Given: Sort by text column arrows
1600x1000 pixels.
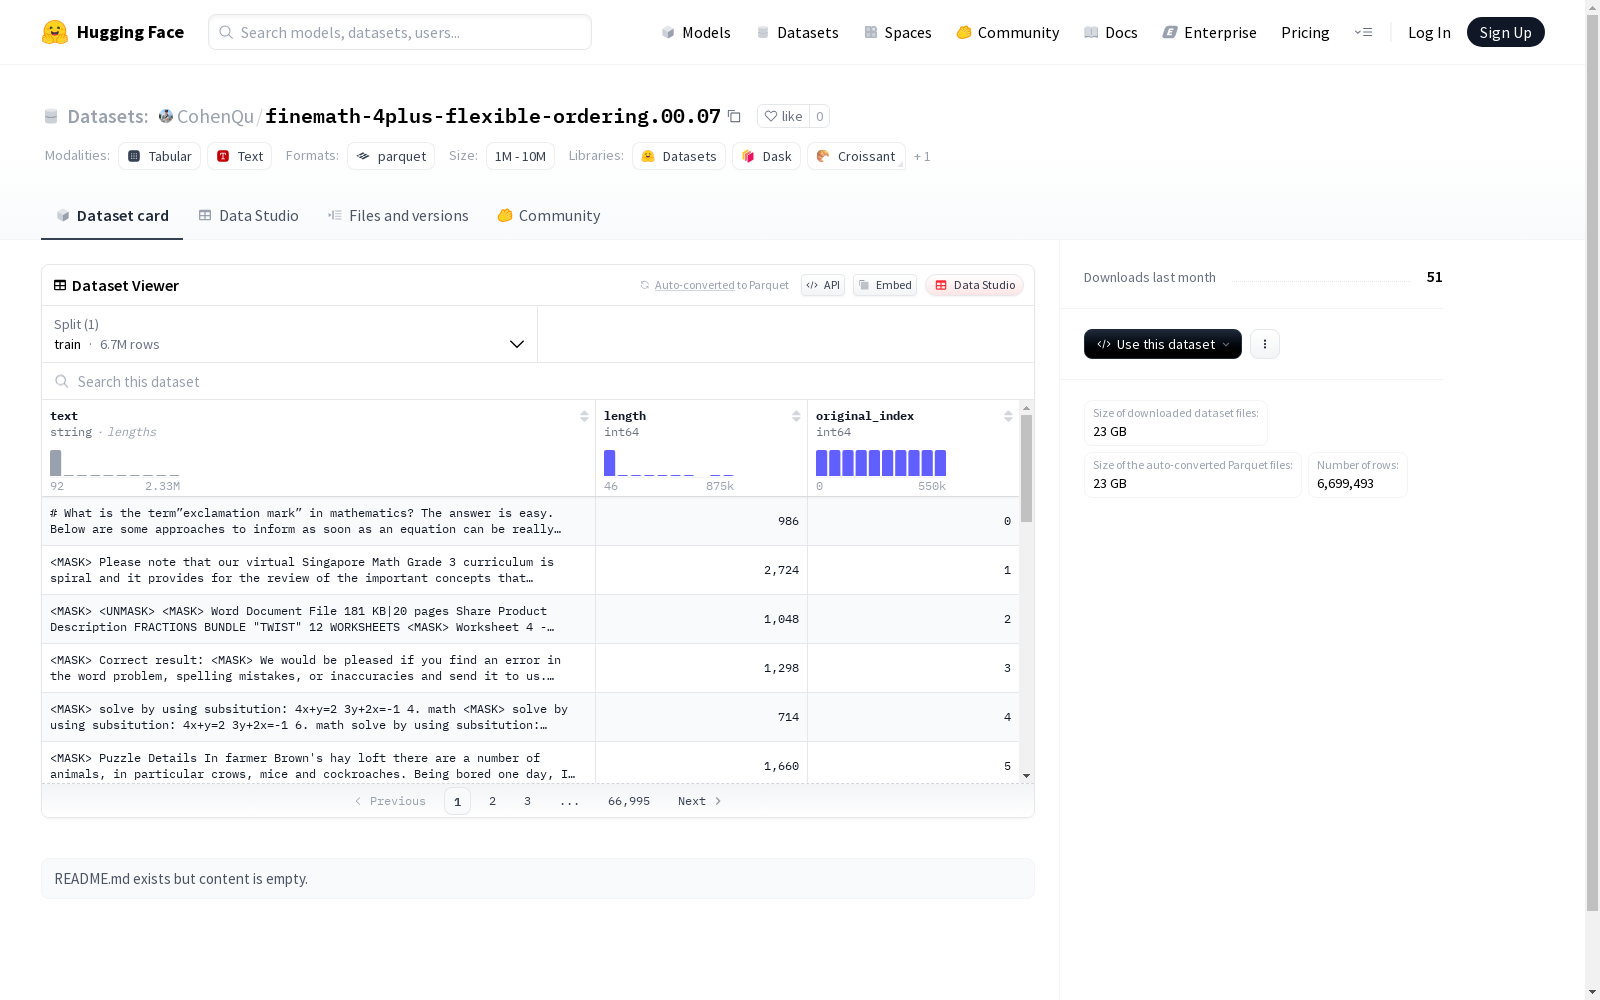Looking at the screenshot, I should point(584,416).
